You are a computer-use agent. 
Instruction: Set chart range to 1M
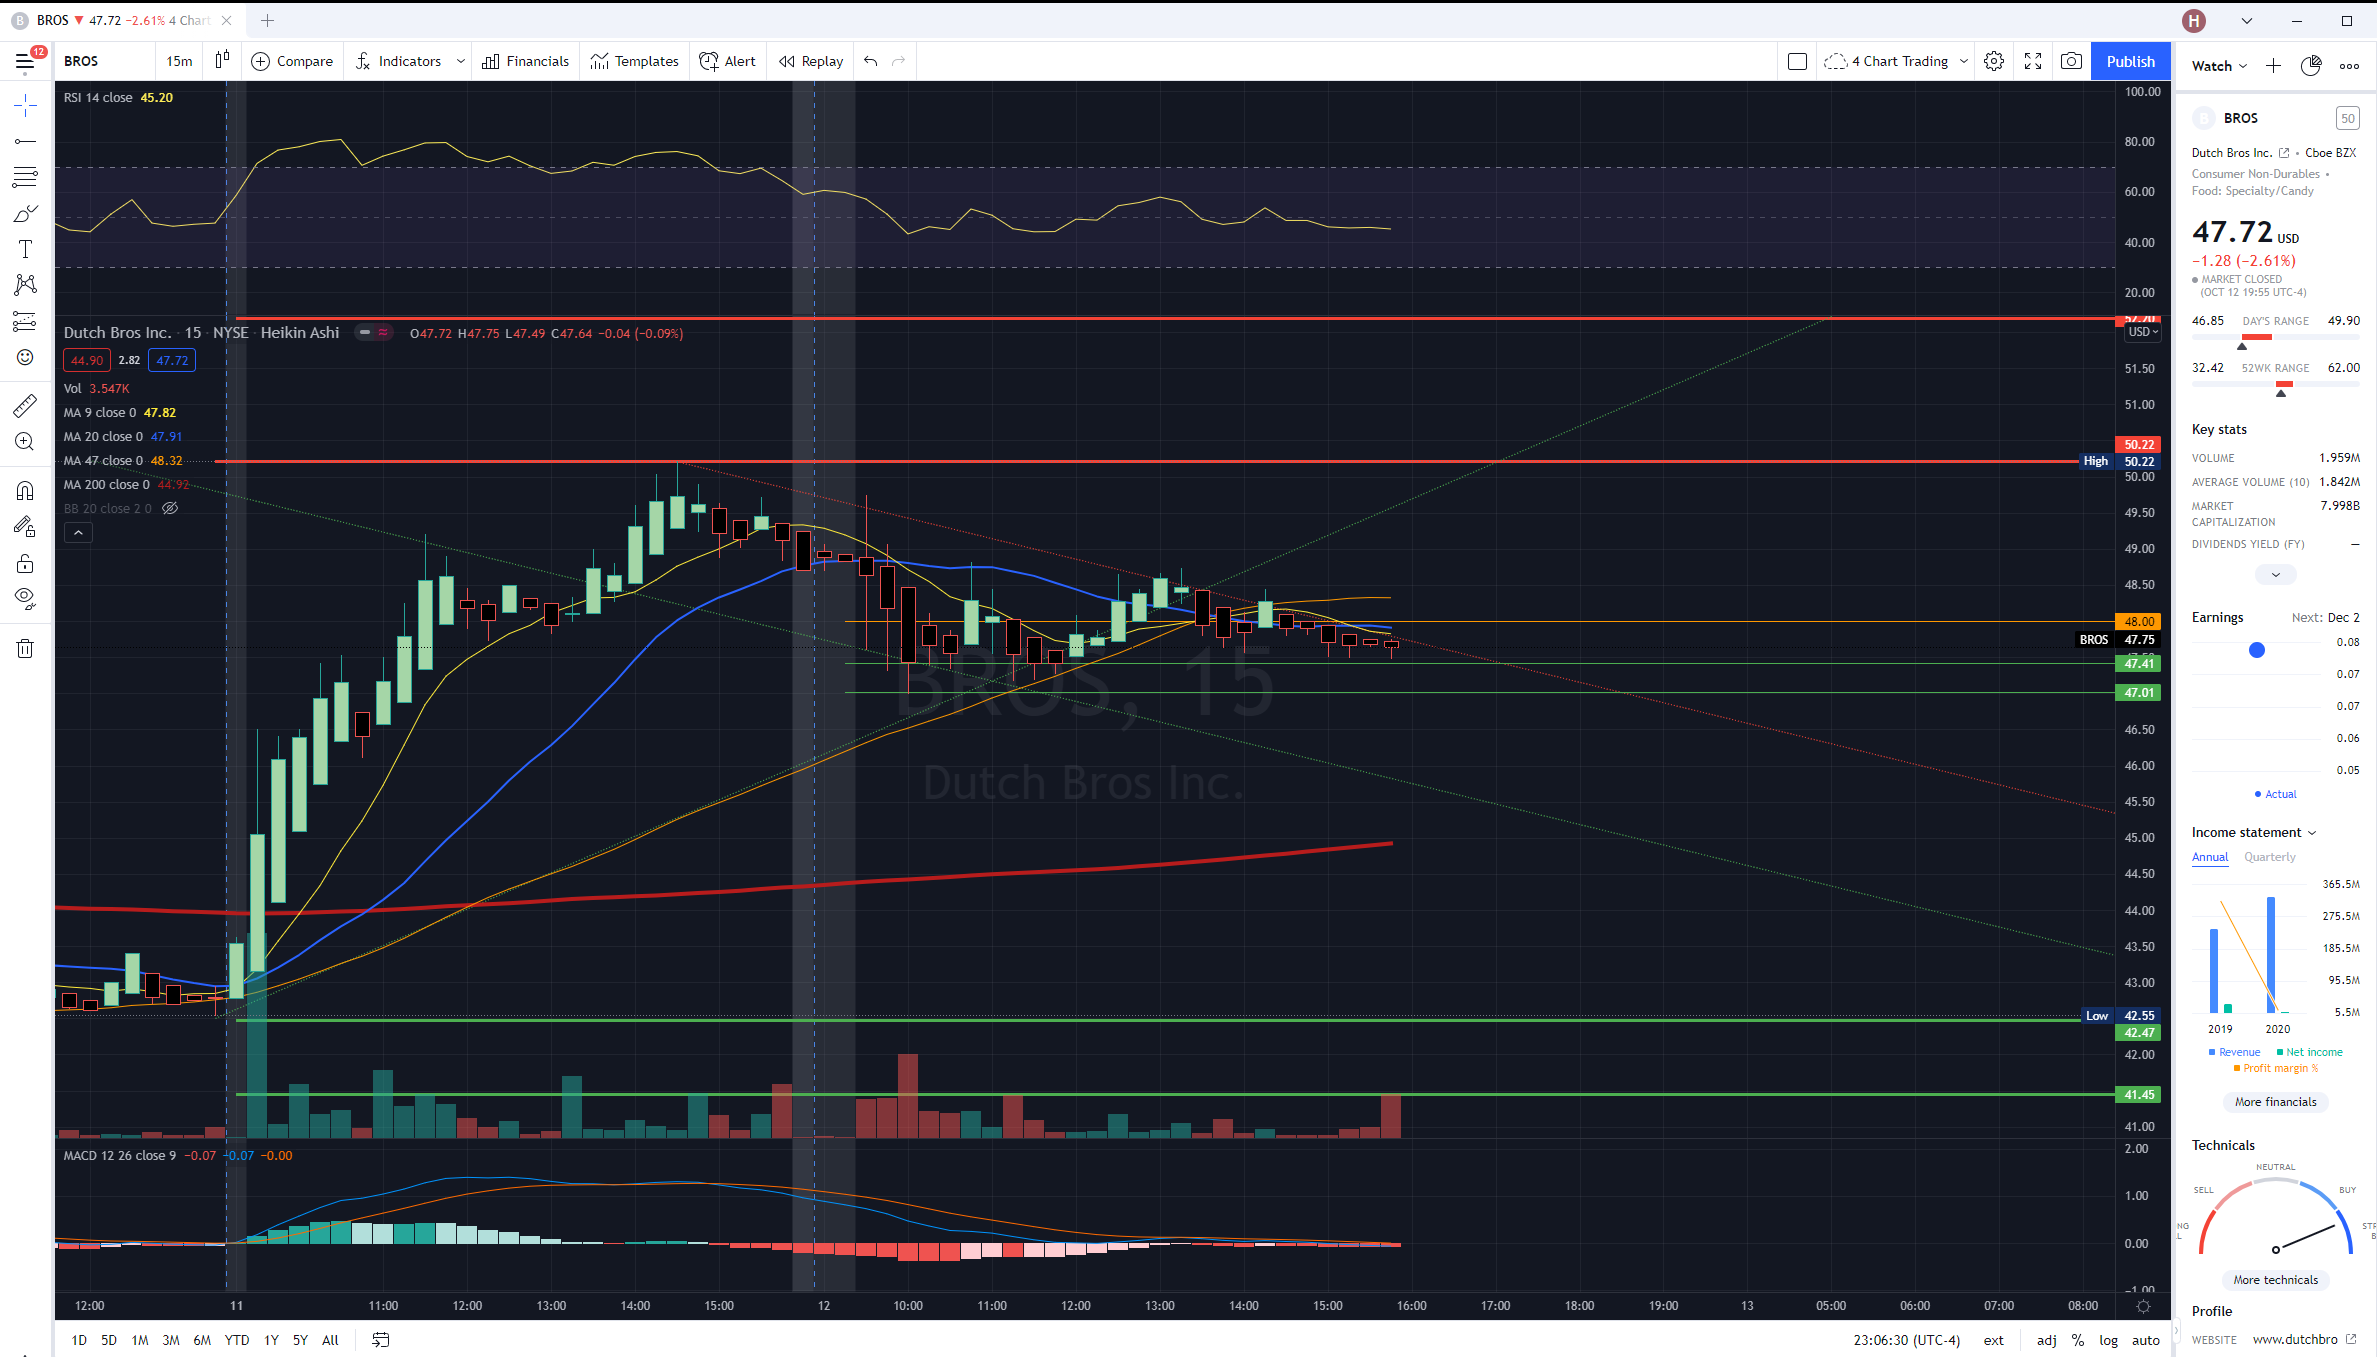point(140,1340)
